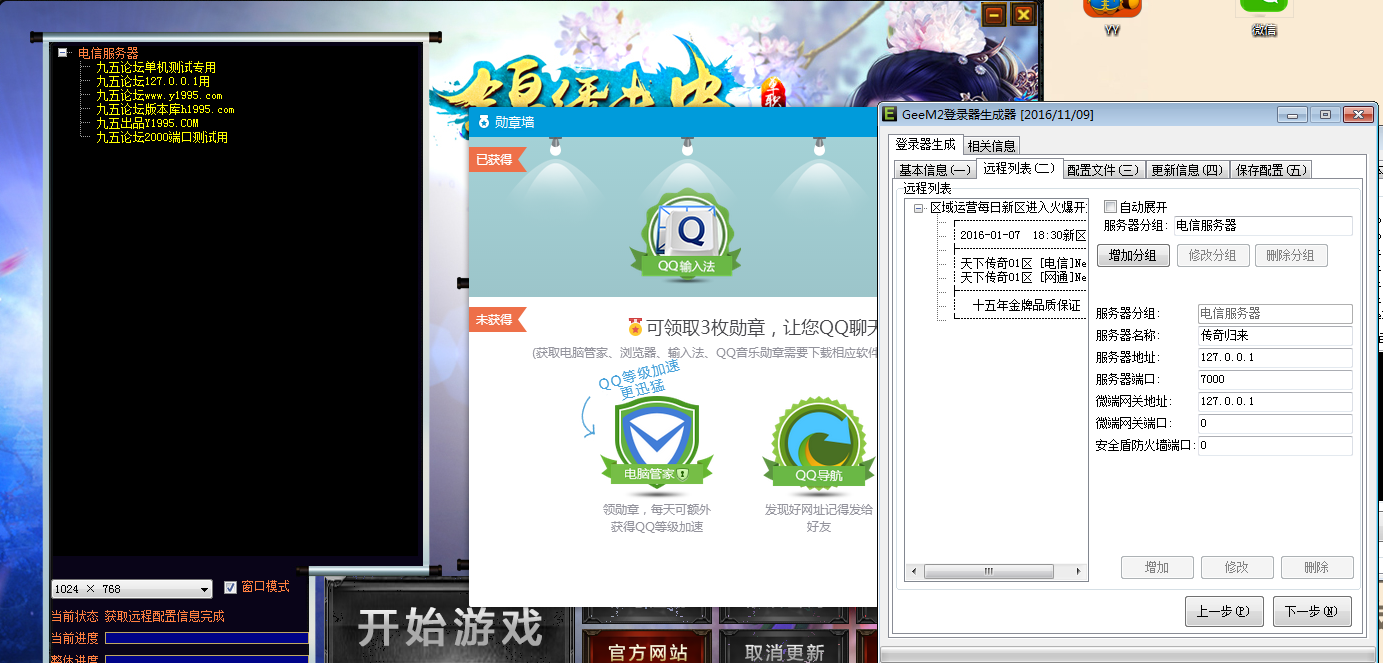Minimize the game launcher with its gold button
This screenshot has height=663, width=1383.
(x=994, y=14)
